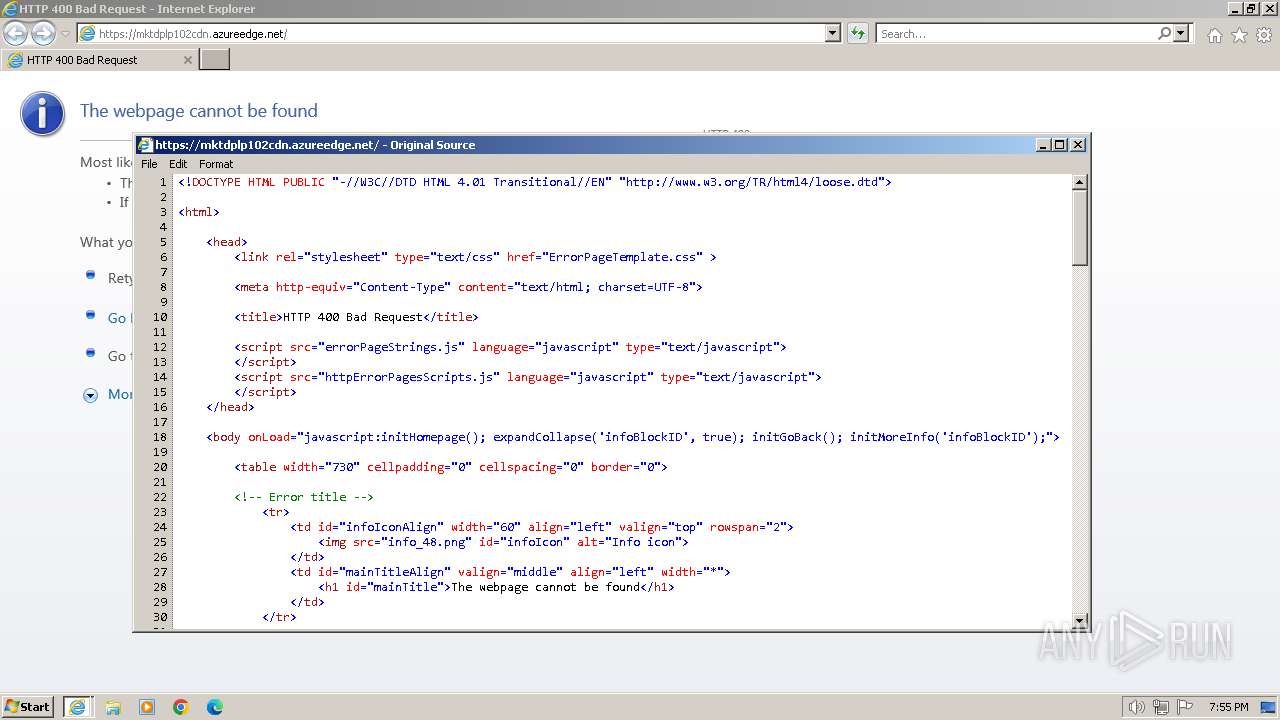The image size is (1280, 720).
Task: Expand the More information arrow icon
Action: tap(90, 395)
